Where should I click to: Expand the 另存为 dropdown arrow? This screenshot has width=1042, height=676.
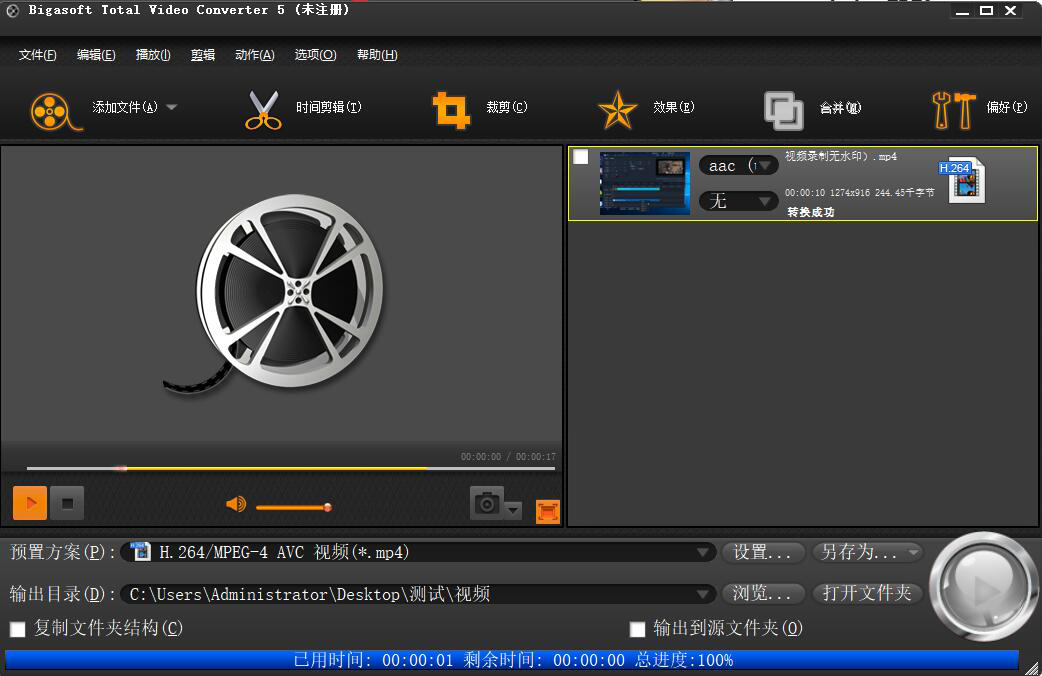click(x=914, y=552)
